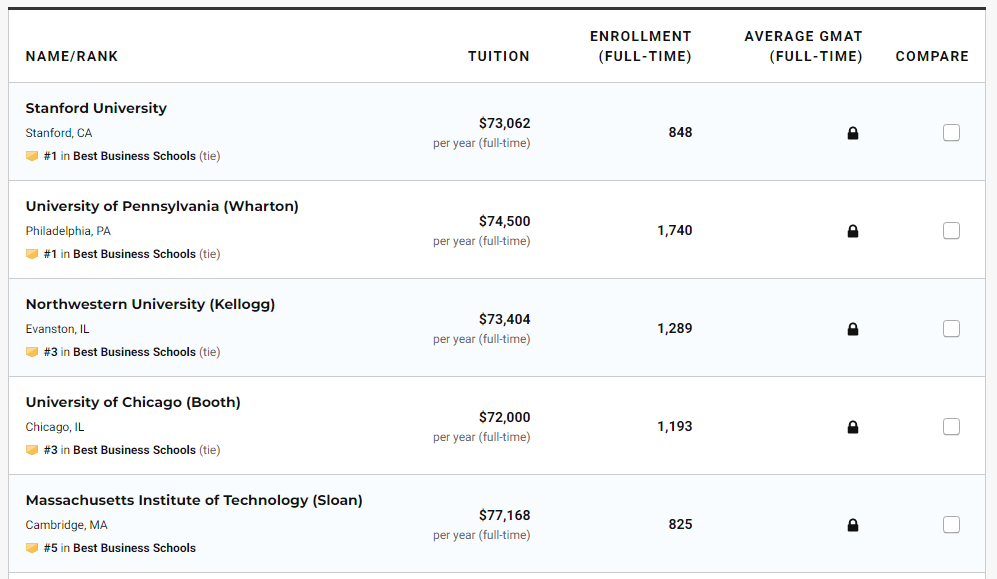Check the compare box for Wharton
997x579 pixels.
[951, 231]
